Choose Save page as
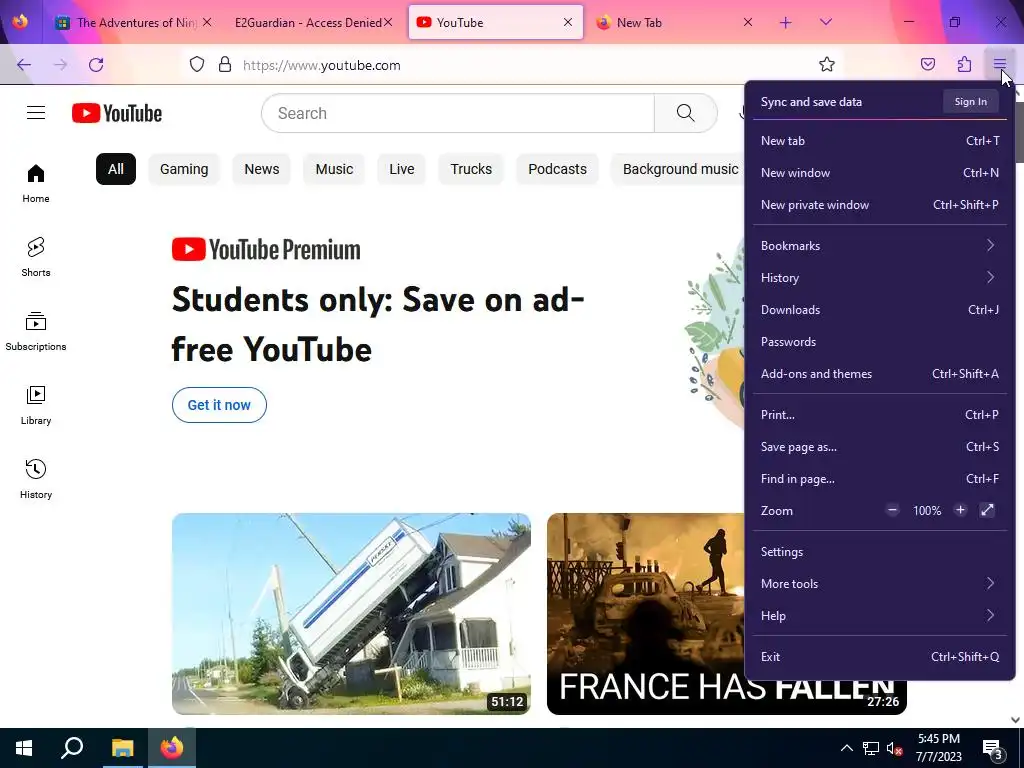The height and width of the screenshot is (768, 1024). [x=879, y=447]
